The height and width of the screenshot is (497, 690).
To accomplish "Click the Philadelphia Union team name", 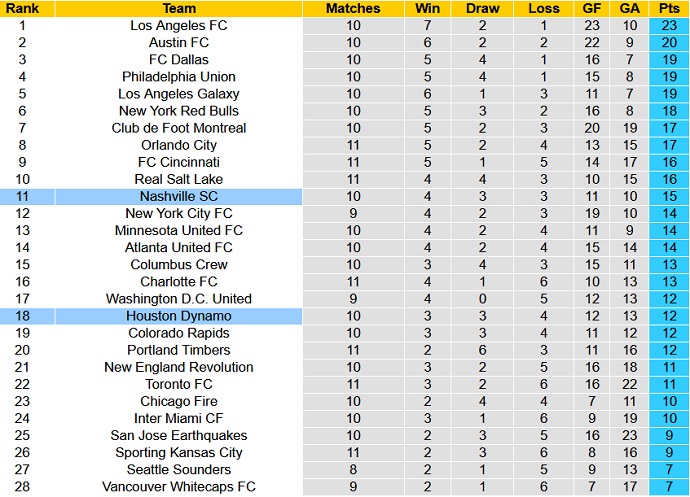I will pos(179,76).
